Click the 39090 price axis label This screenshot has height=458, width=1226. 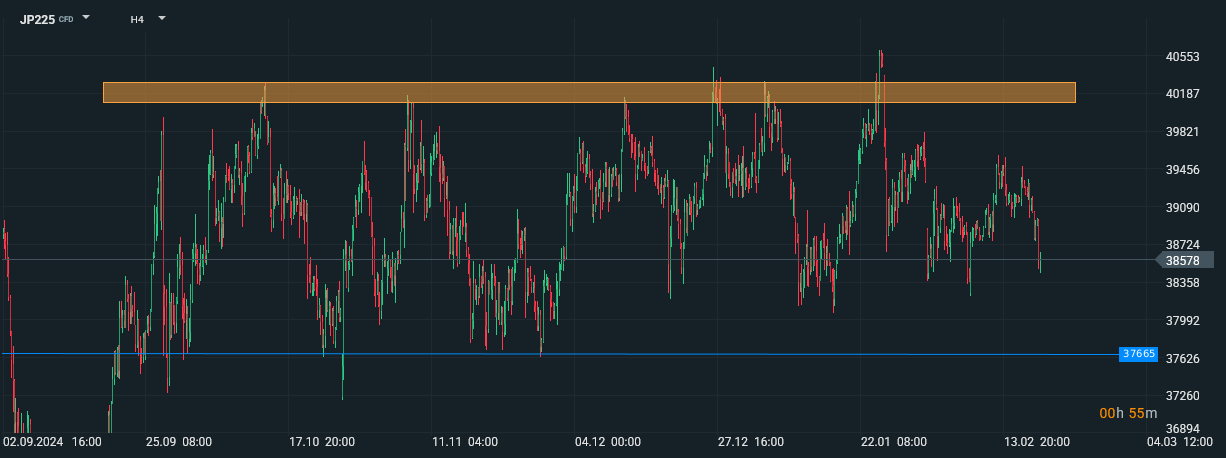[x=1183, y=207]
